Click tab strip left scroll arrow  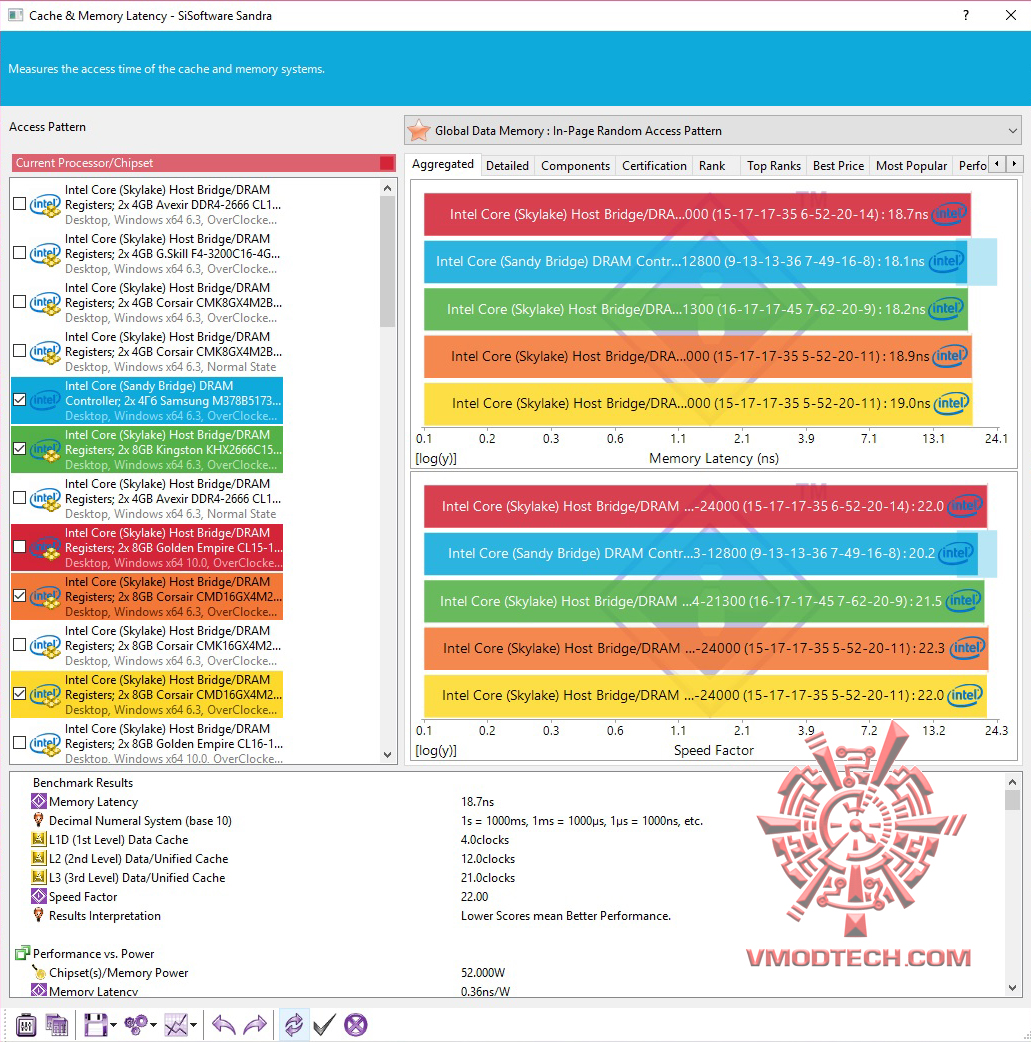(996, 163)
